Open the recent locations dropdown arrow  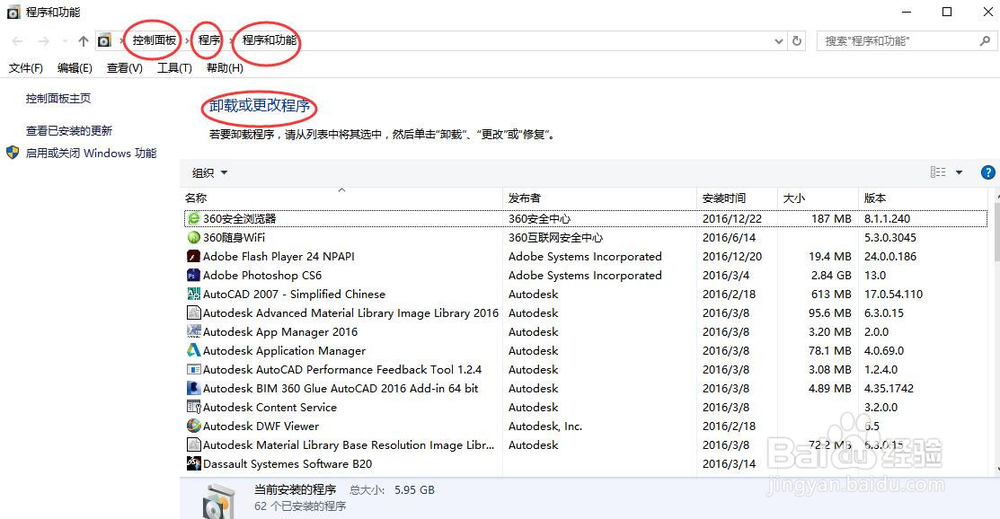coord(65,41)
